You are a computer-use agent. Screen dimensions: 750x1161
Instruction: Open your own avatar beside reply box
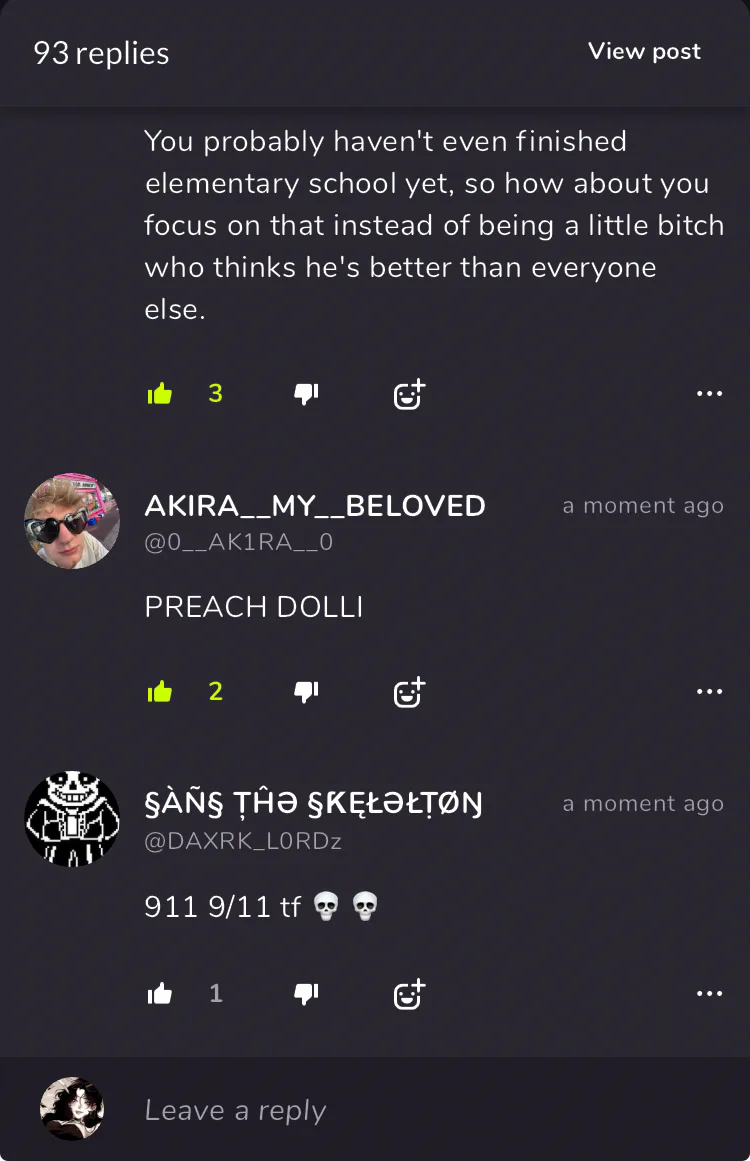click(72, 1108)
